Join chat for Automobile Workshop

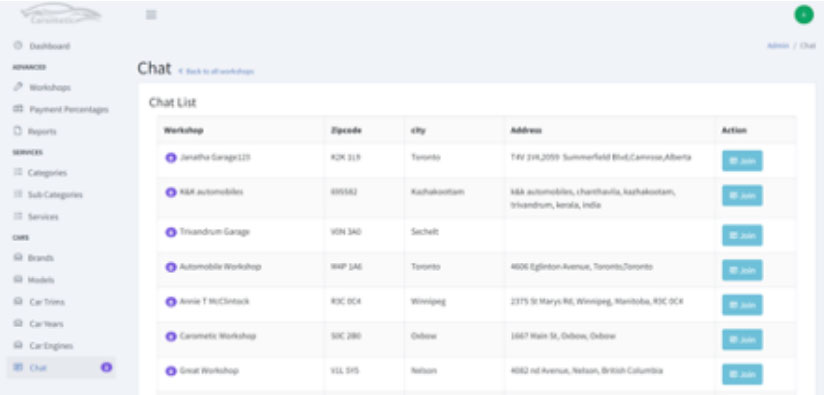742,270
